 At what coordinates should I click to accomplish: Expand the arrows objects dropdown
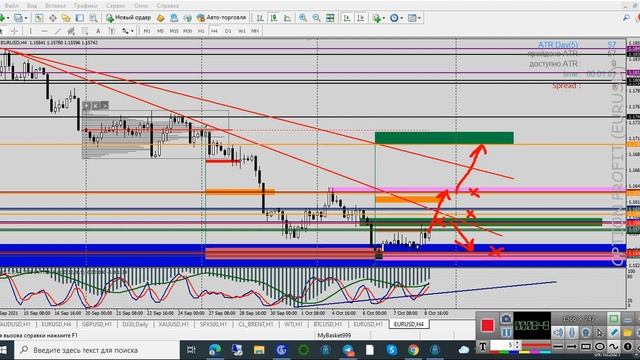[x=132, y=31]
